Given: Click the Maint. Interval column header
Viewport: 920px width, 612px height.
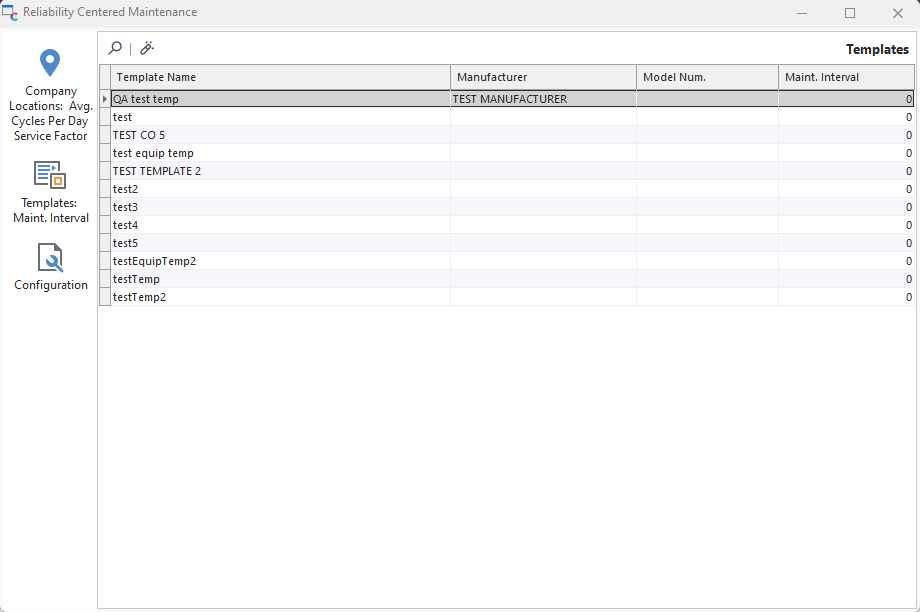Looking at the screenshot, I should 846,77.
